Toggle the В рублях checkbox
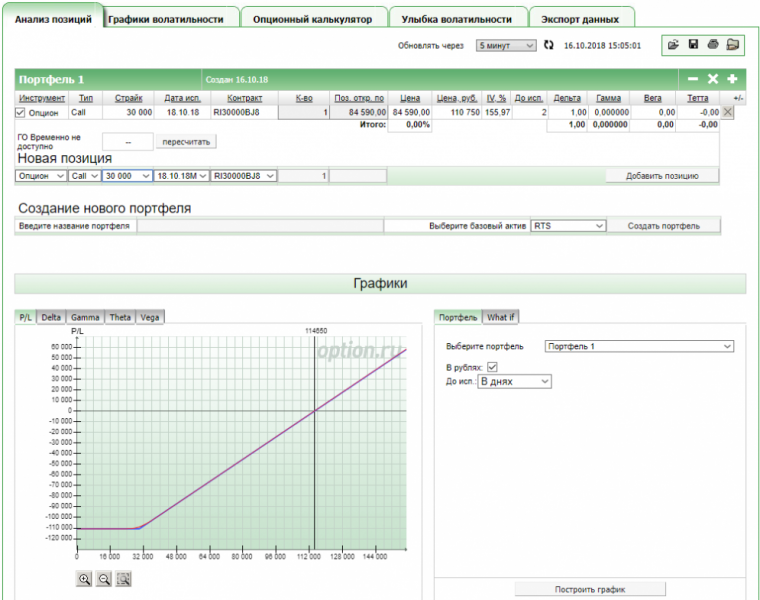 pyautogui.click(x=492, y=367)
